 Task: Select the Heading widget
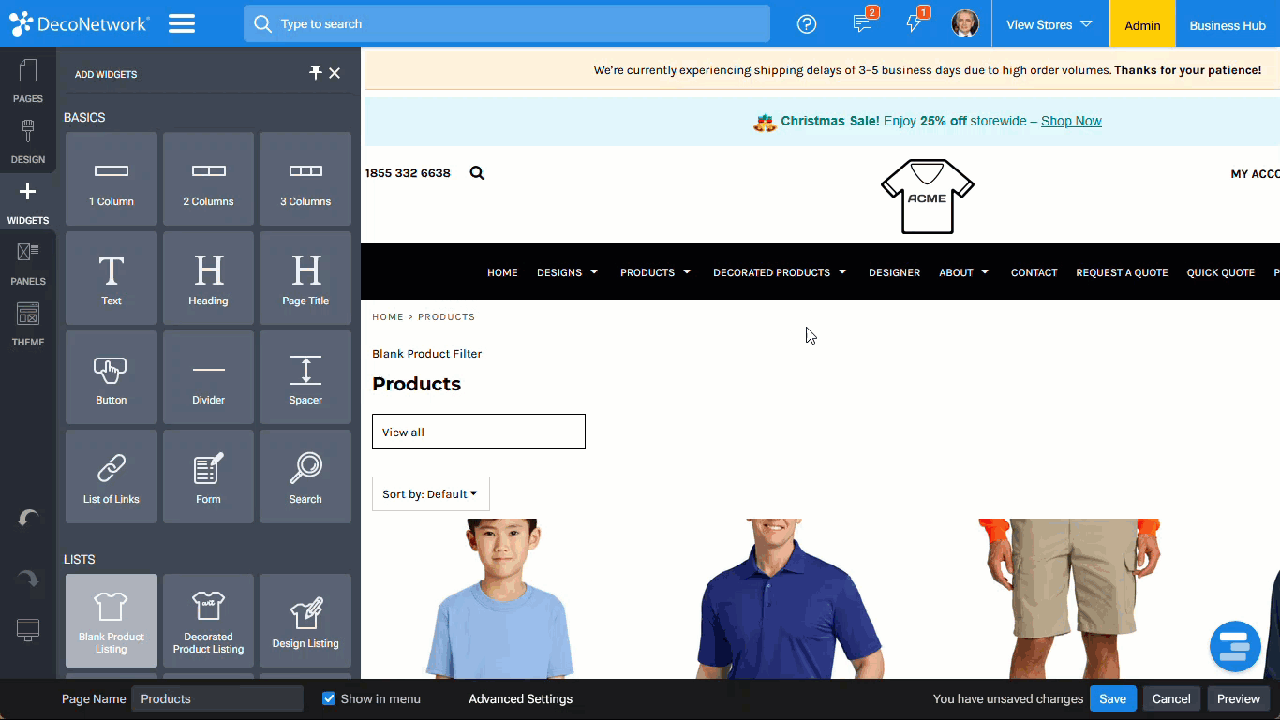[x=208, y=278]
